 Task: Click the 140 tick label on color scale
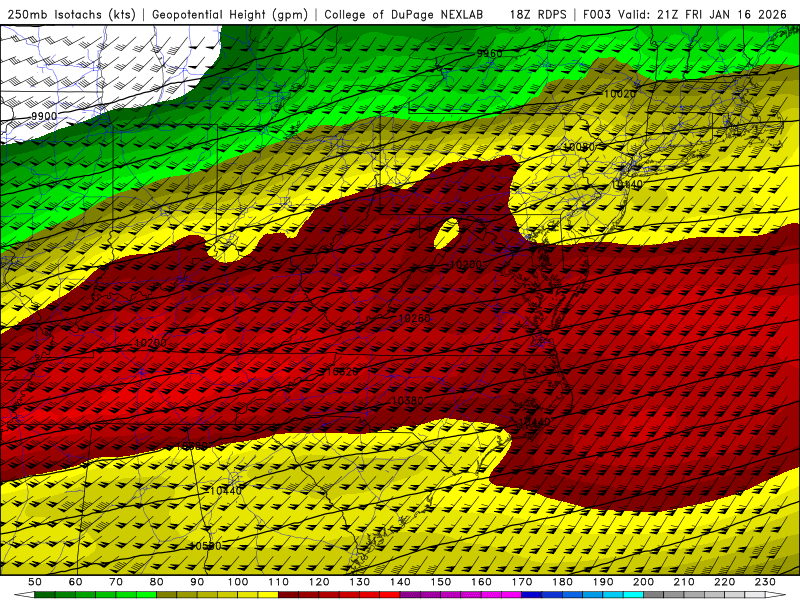pos(400,582)
